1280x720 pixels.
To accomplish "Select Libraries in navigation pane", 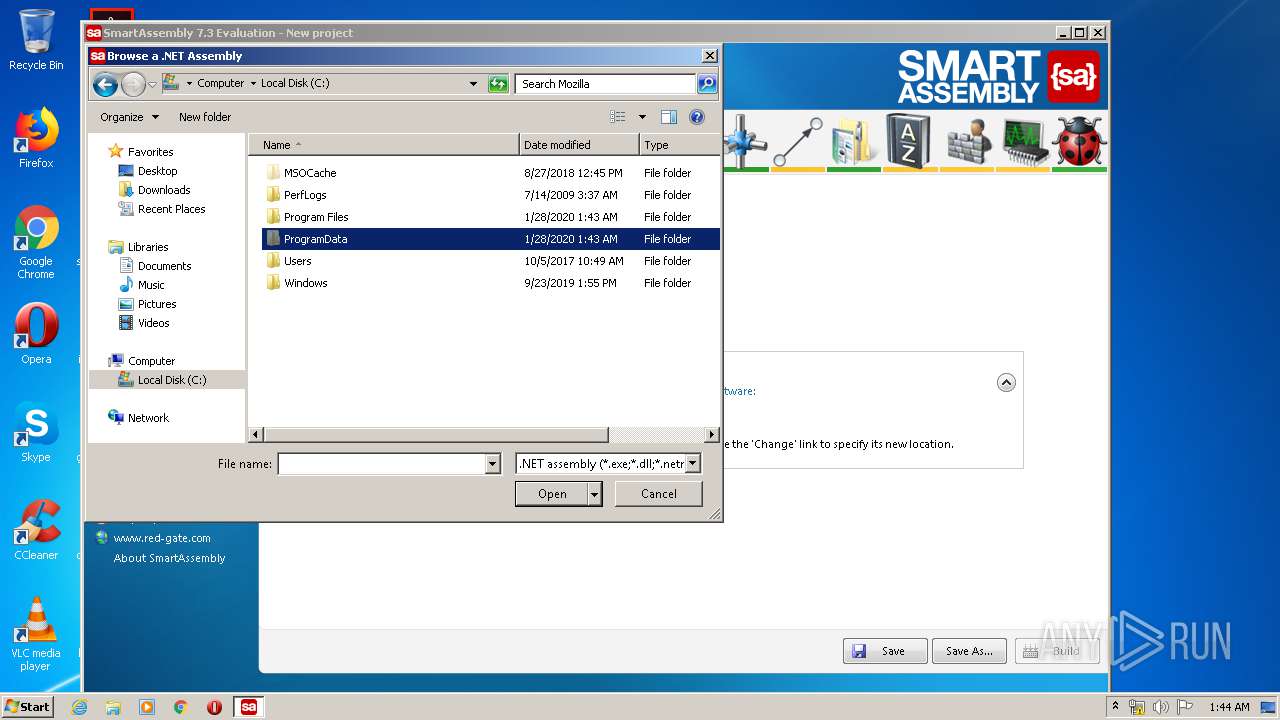I will point(147,247).
